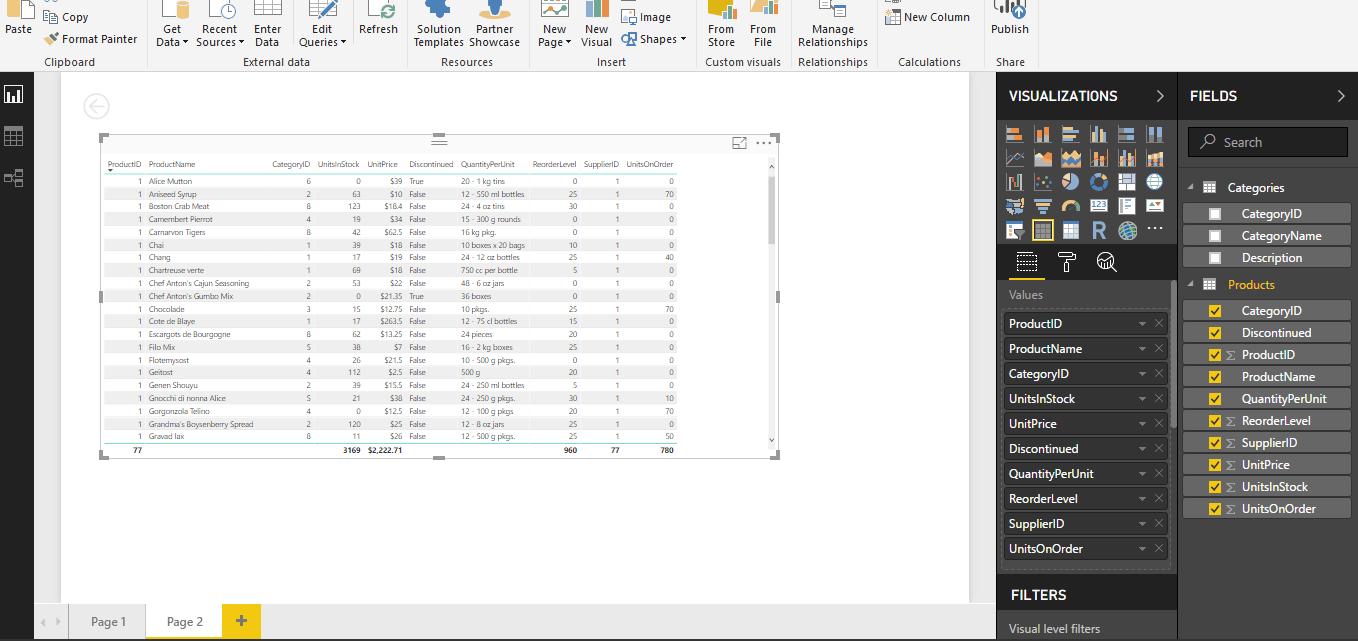Screen dimensions: 1358x641
Task: Select the pie chart visualization
Action: pos(1071,181)
